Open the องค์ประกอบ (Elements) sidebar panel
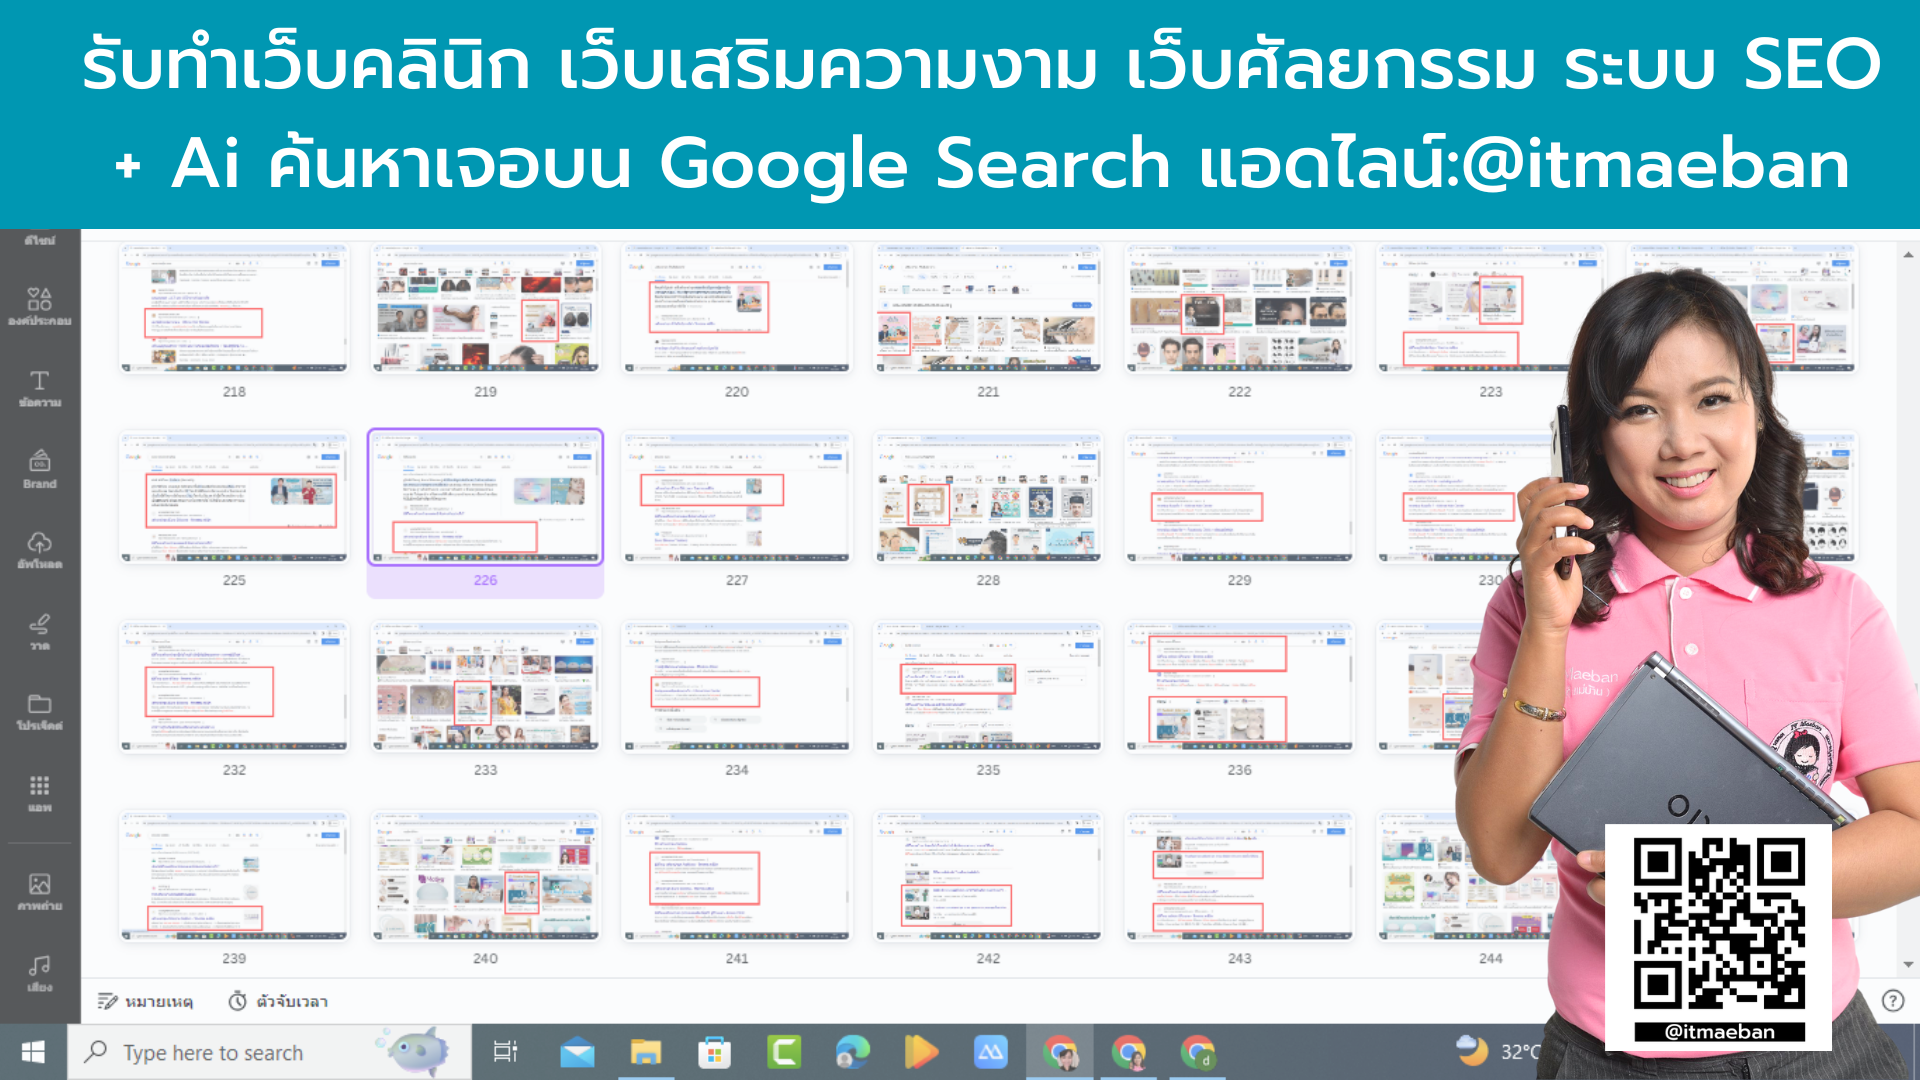Screen dimensions: 1920x1080 tap(40, 306)
